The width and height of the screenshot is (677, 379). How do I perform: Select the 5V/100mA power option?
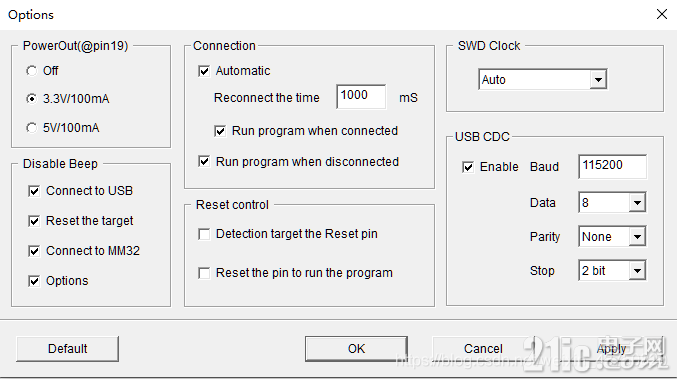32,128
